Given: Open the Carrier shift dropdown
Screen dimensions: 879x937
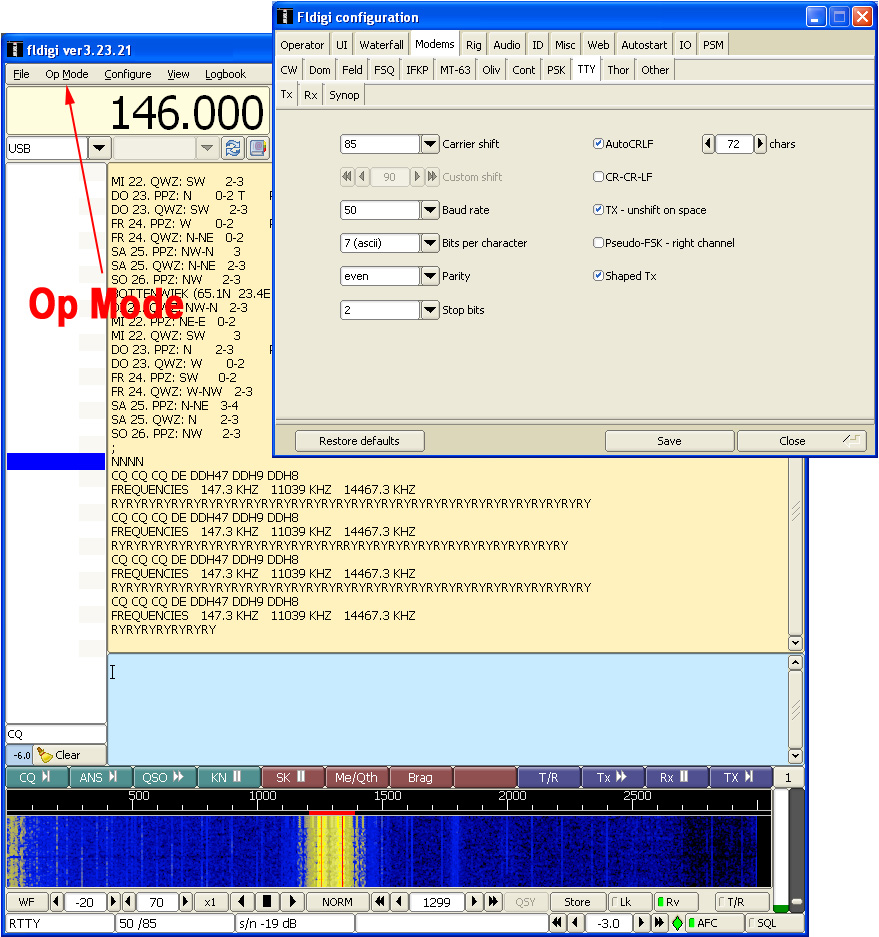Looking at the screenshot, I should [430, 143].
